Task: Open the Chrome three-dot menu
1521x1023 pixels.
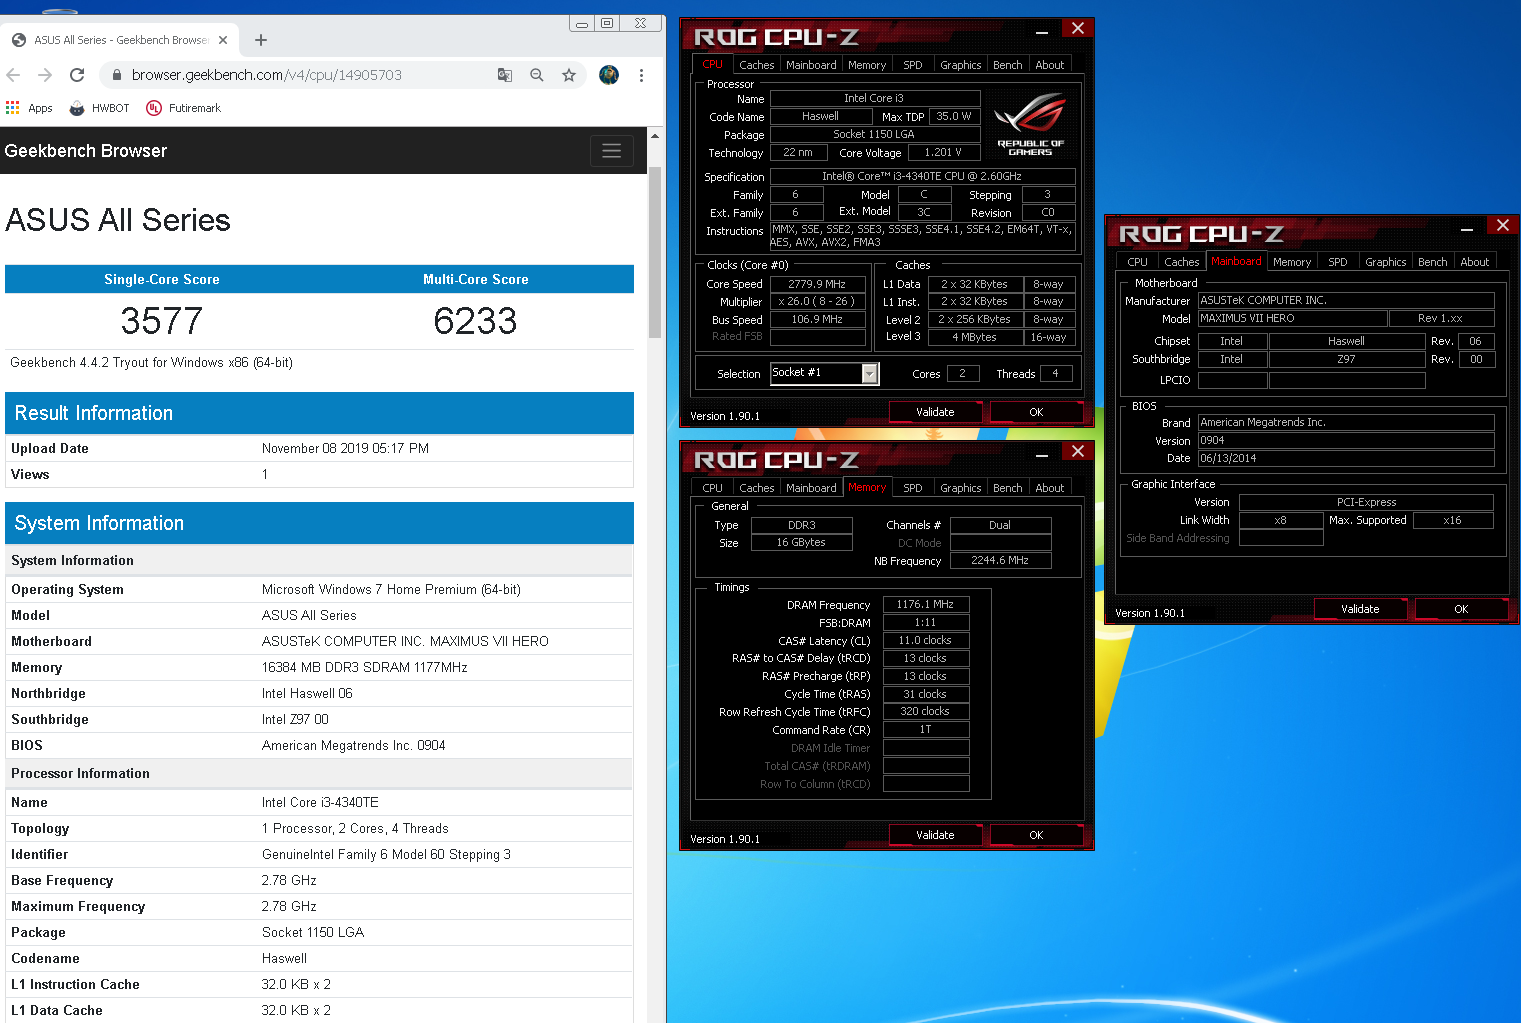Action: pyautogui.click(x=641, y=75)
